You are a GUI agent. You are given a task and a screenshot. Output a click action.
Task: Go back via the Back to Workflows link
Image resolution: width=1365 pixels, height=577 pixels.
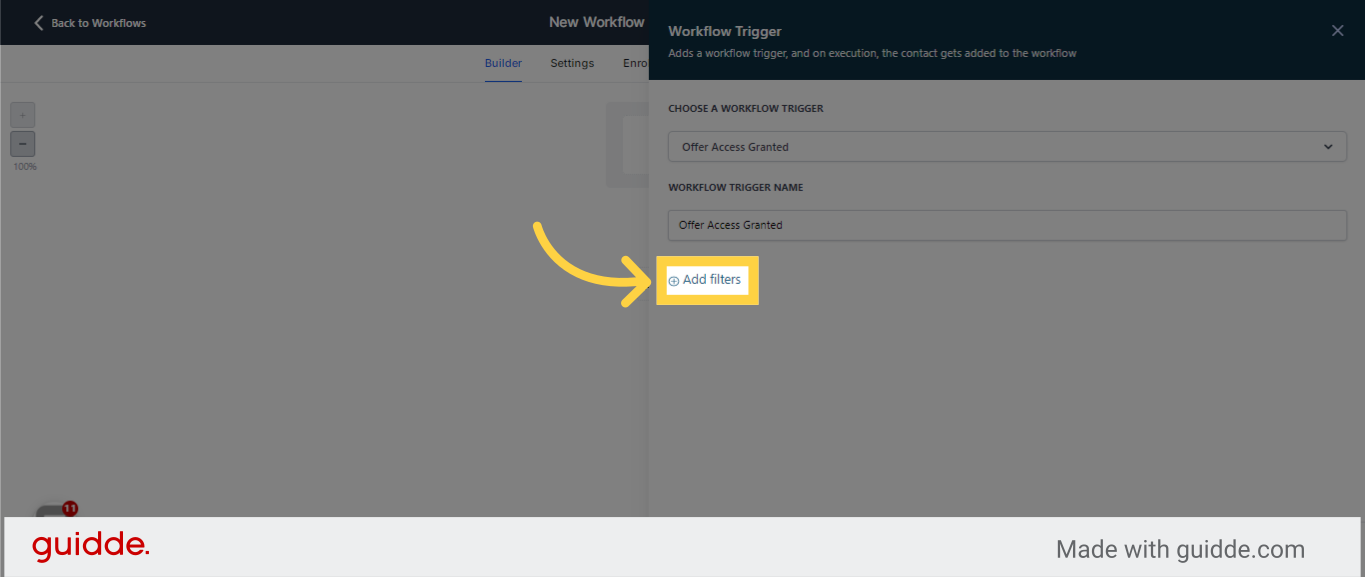[x=89, y=22]
